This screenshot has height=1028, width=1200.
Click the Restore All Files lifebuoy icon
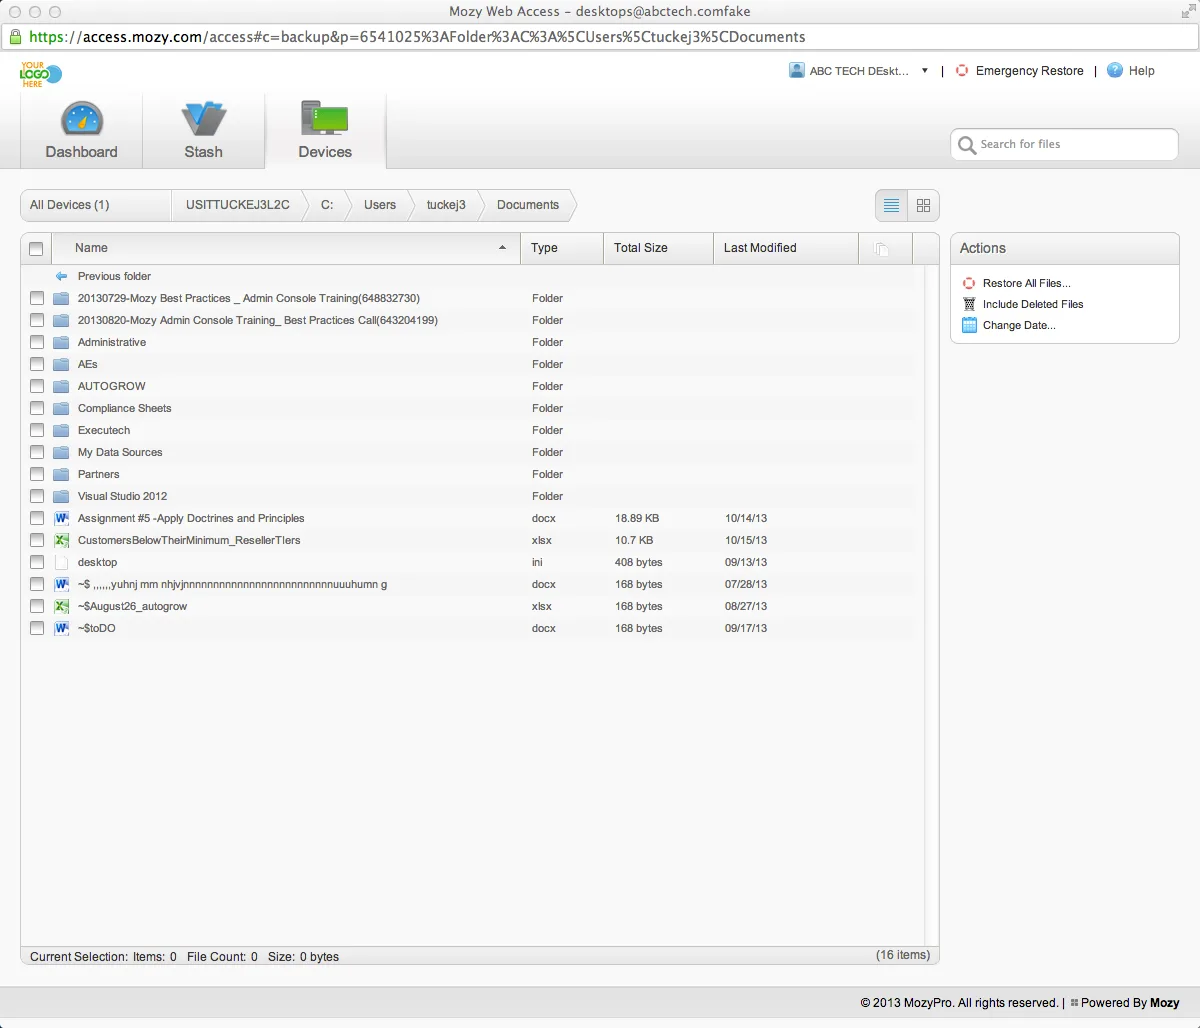coord(969,283)
